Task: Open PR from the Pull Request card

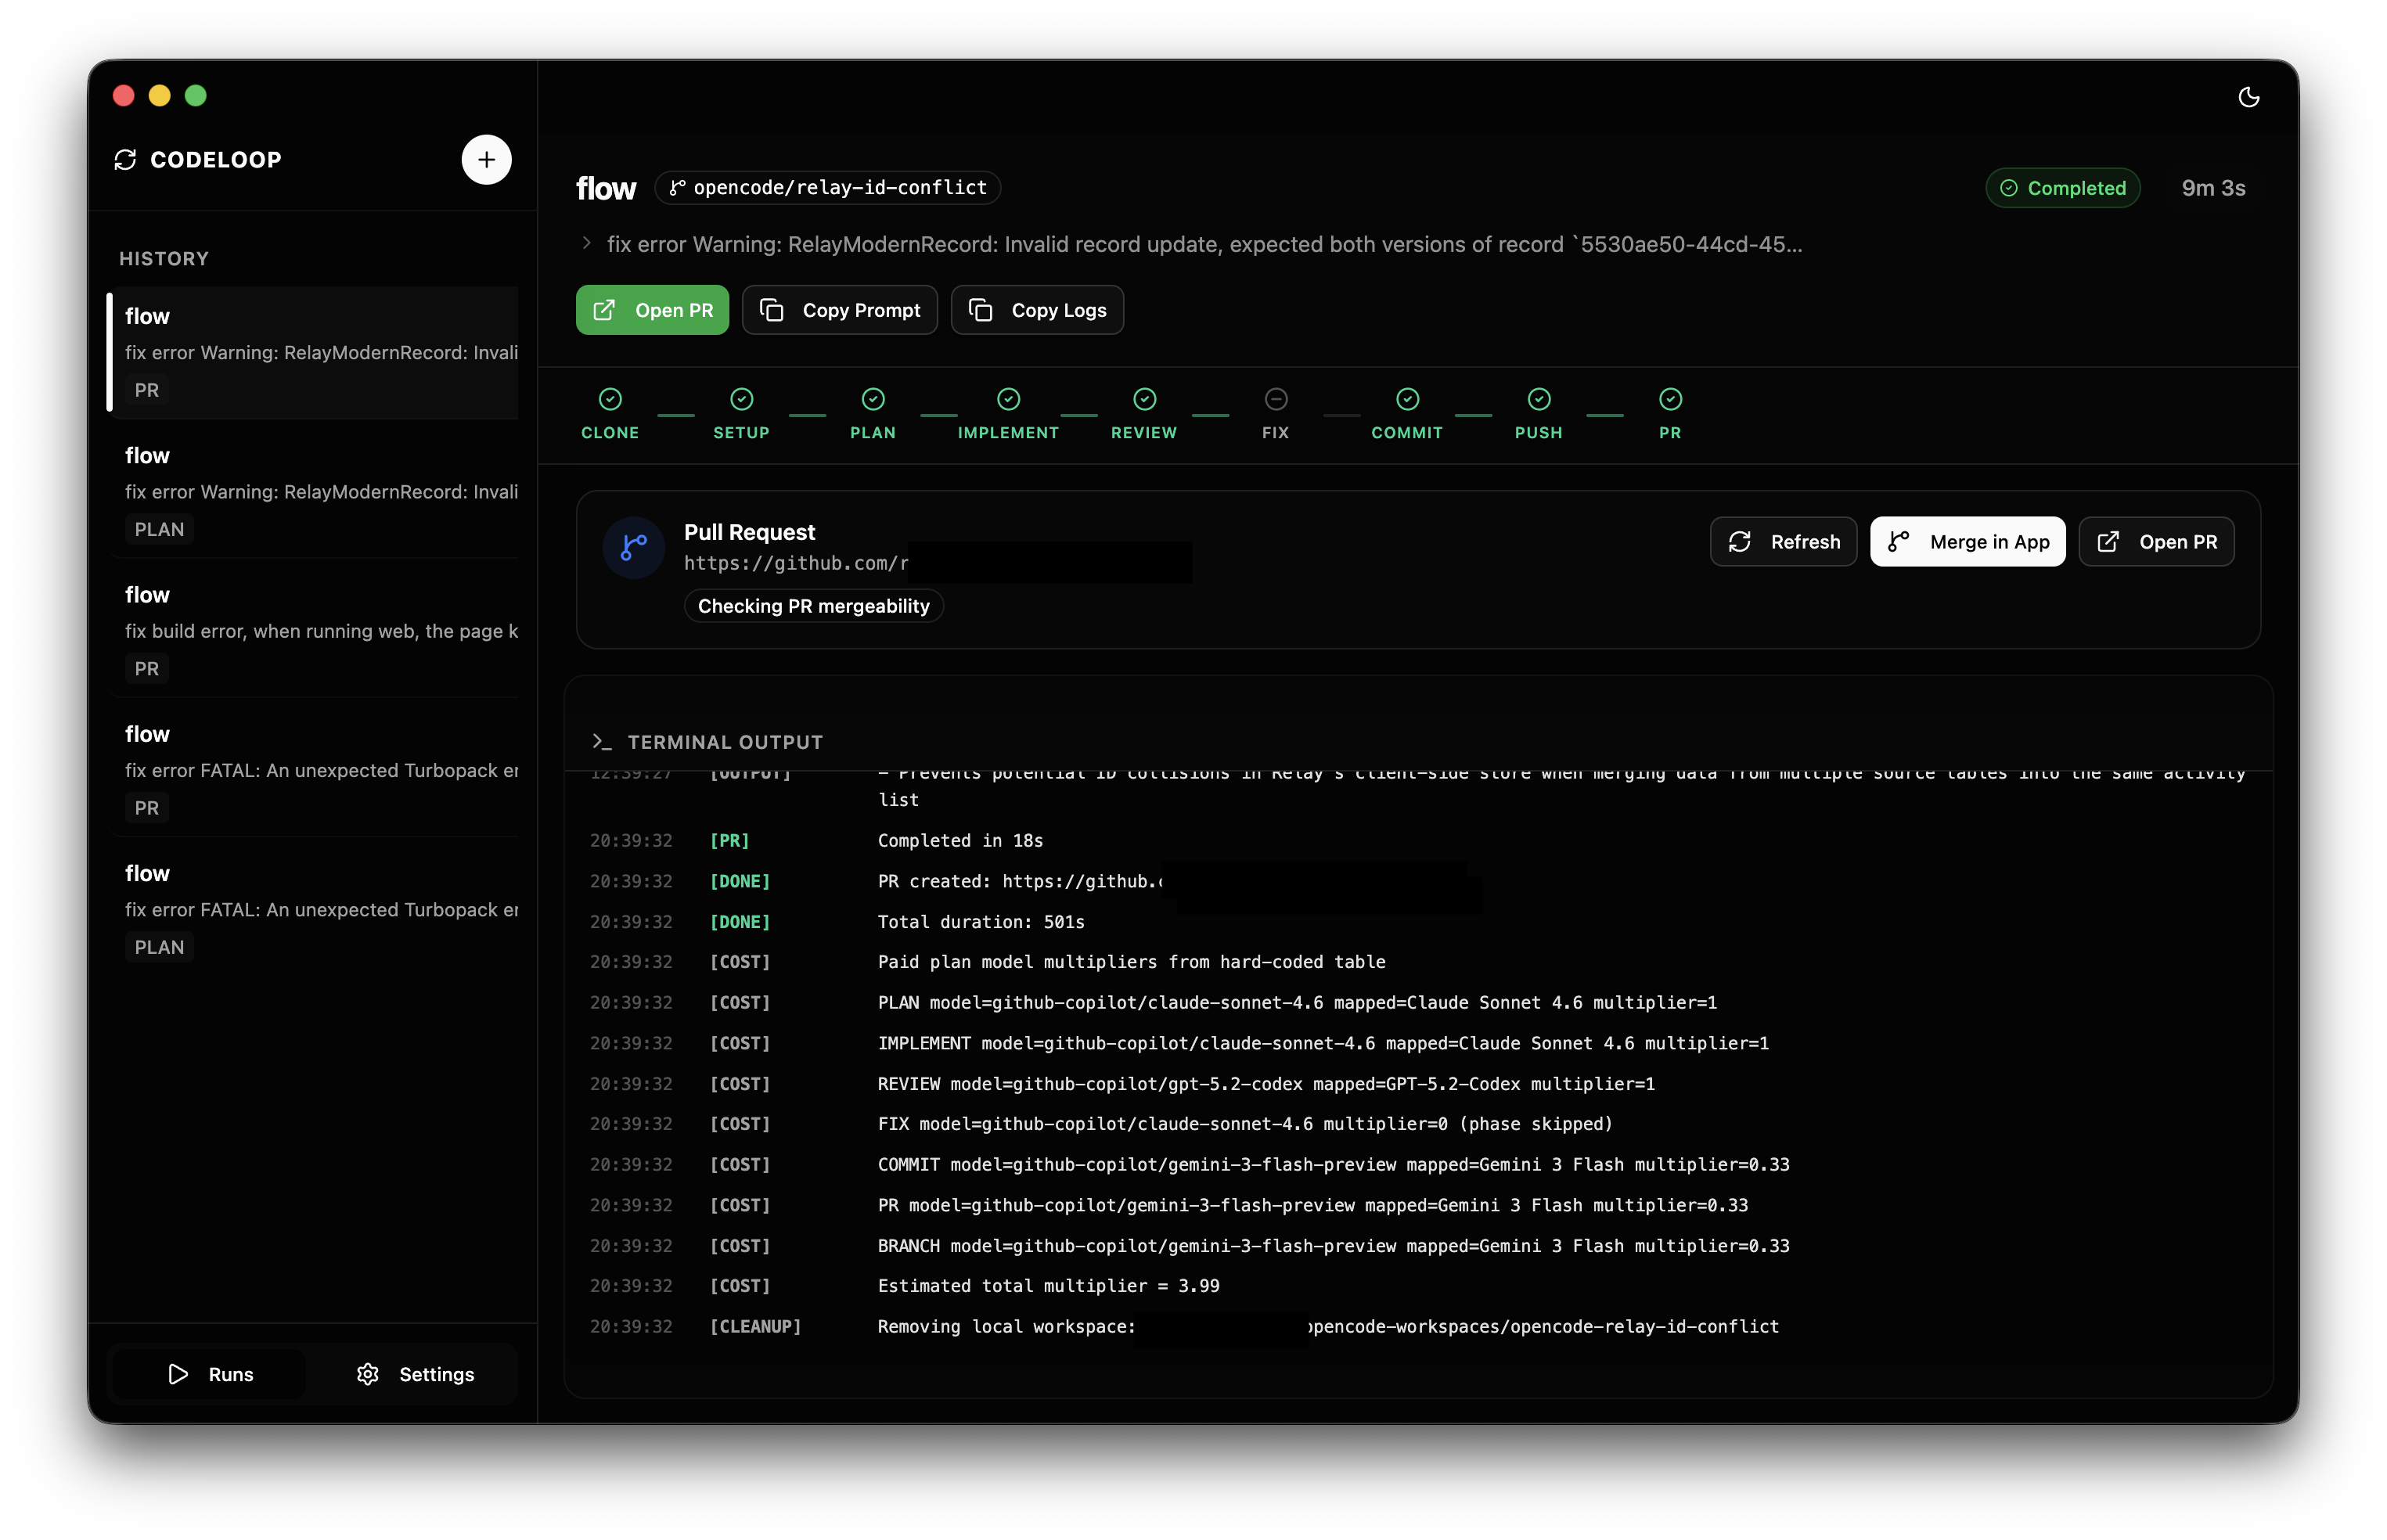Action: pyautogui.click(x=2156, y=542)
